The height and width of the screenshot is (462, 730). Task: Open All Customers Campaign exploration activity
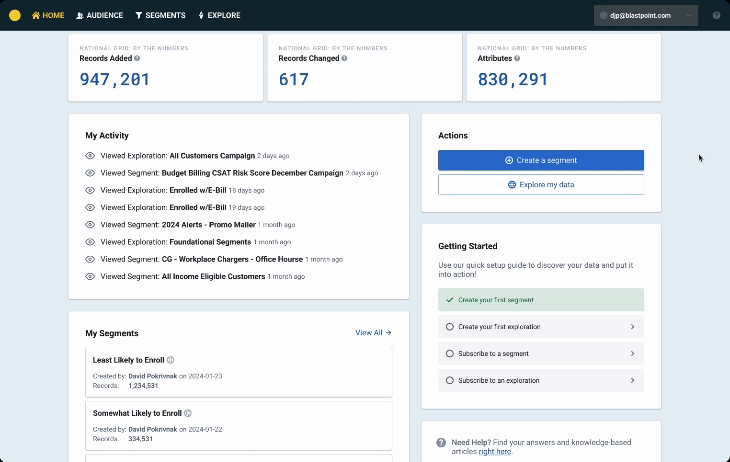[x=212, y=156]
